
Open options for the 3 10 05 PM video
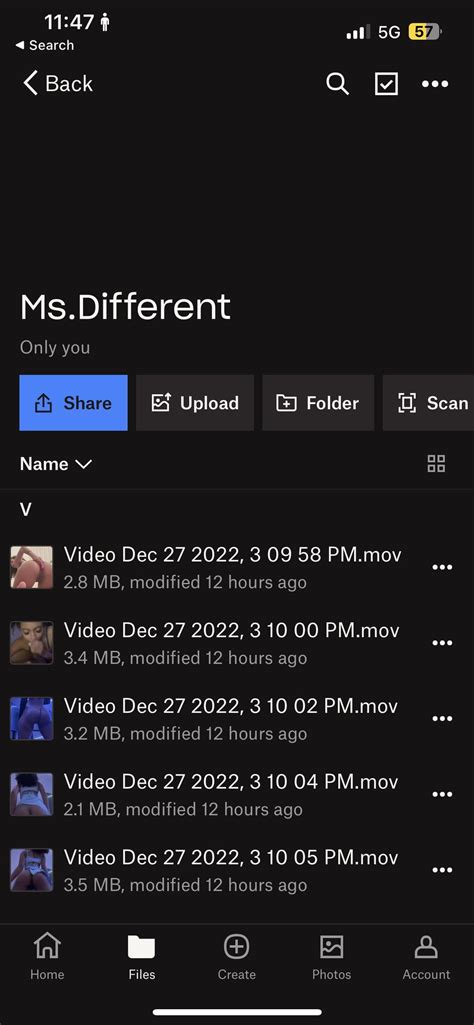point(442,870)
